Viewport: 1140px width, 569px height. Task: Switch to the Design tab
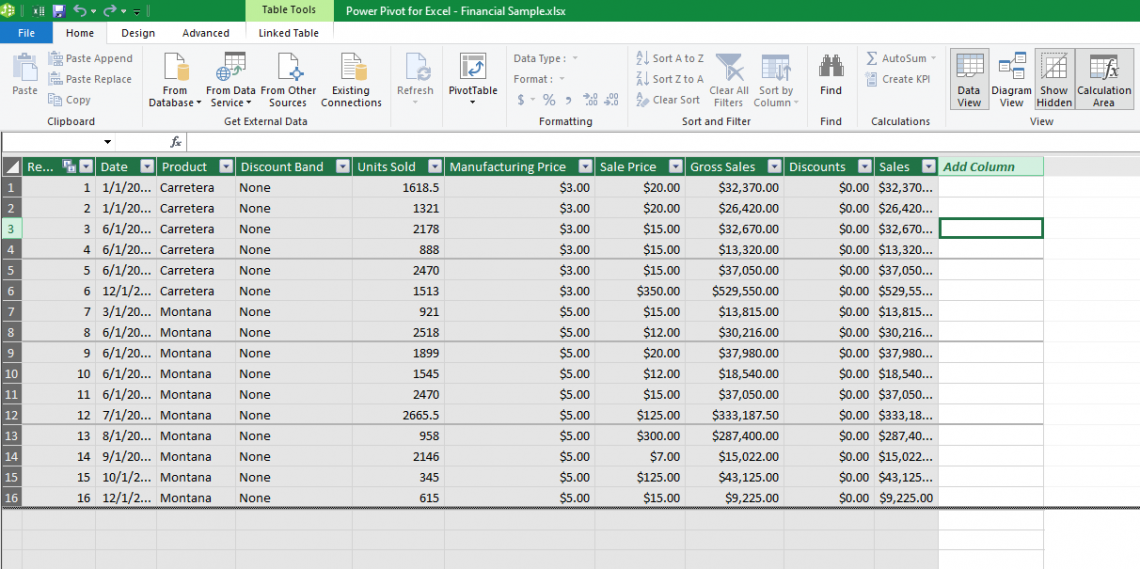(x=138, y=33)
